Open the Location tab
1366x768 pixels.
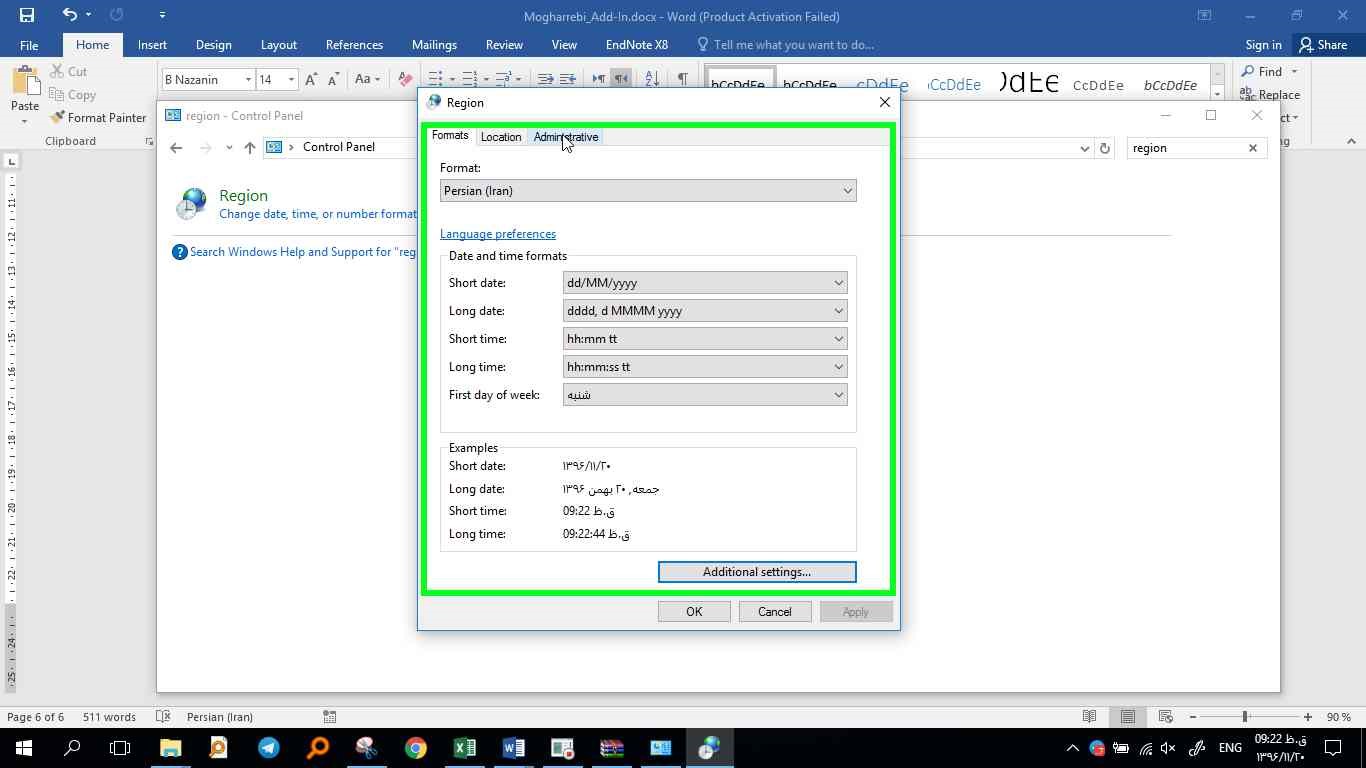[x=501, y=137]
